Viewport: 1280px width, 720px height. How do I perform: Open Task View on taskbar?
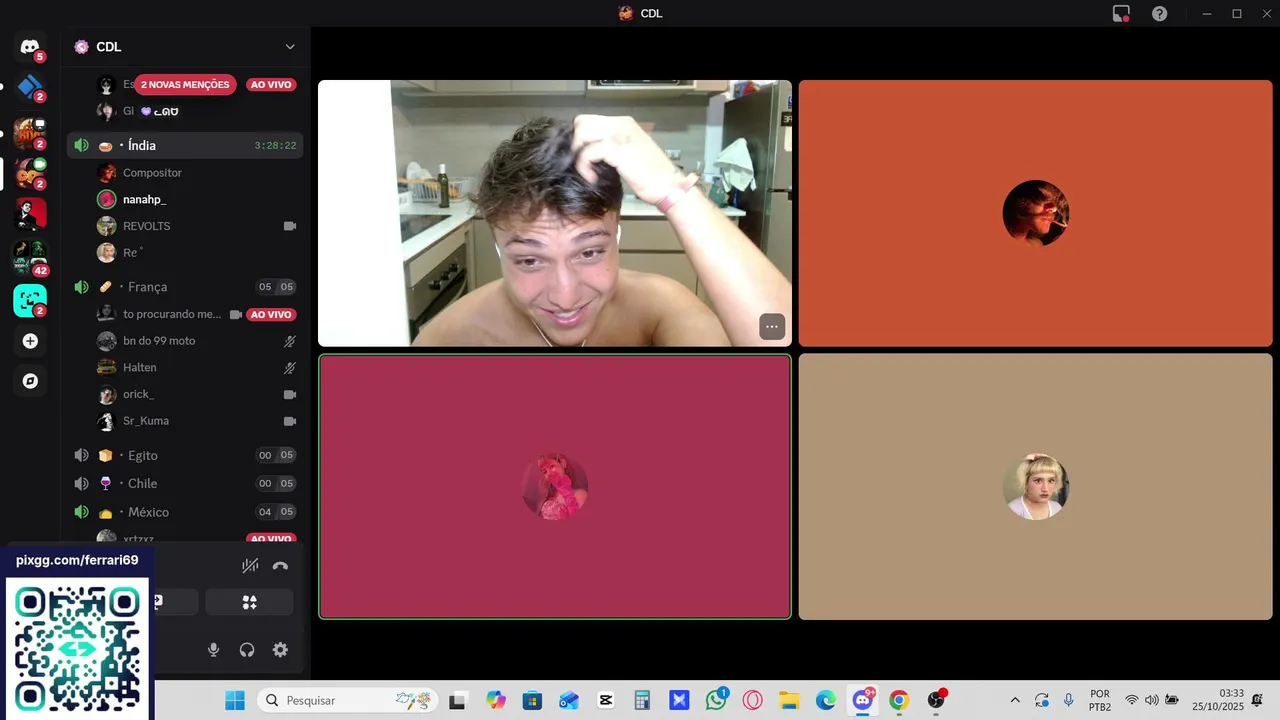(457, 700)
